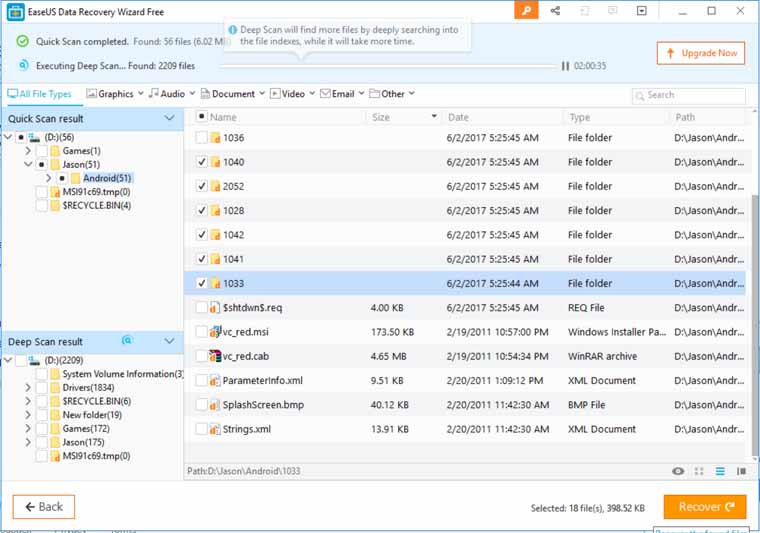Viewport: 760px width, 533px height.
Task: Uncheck the 1028 folder checkbox
Action: 202,210
